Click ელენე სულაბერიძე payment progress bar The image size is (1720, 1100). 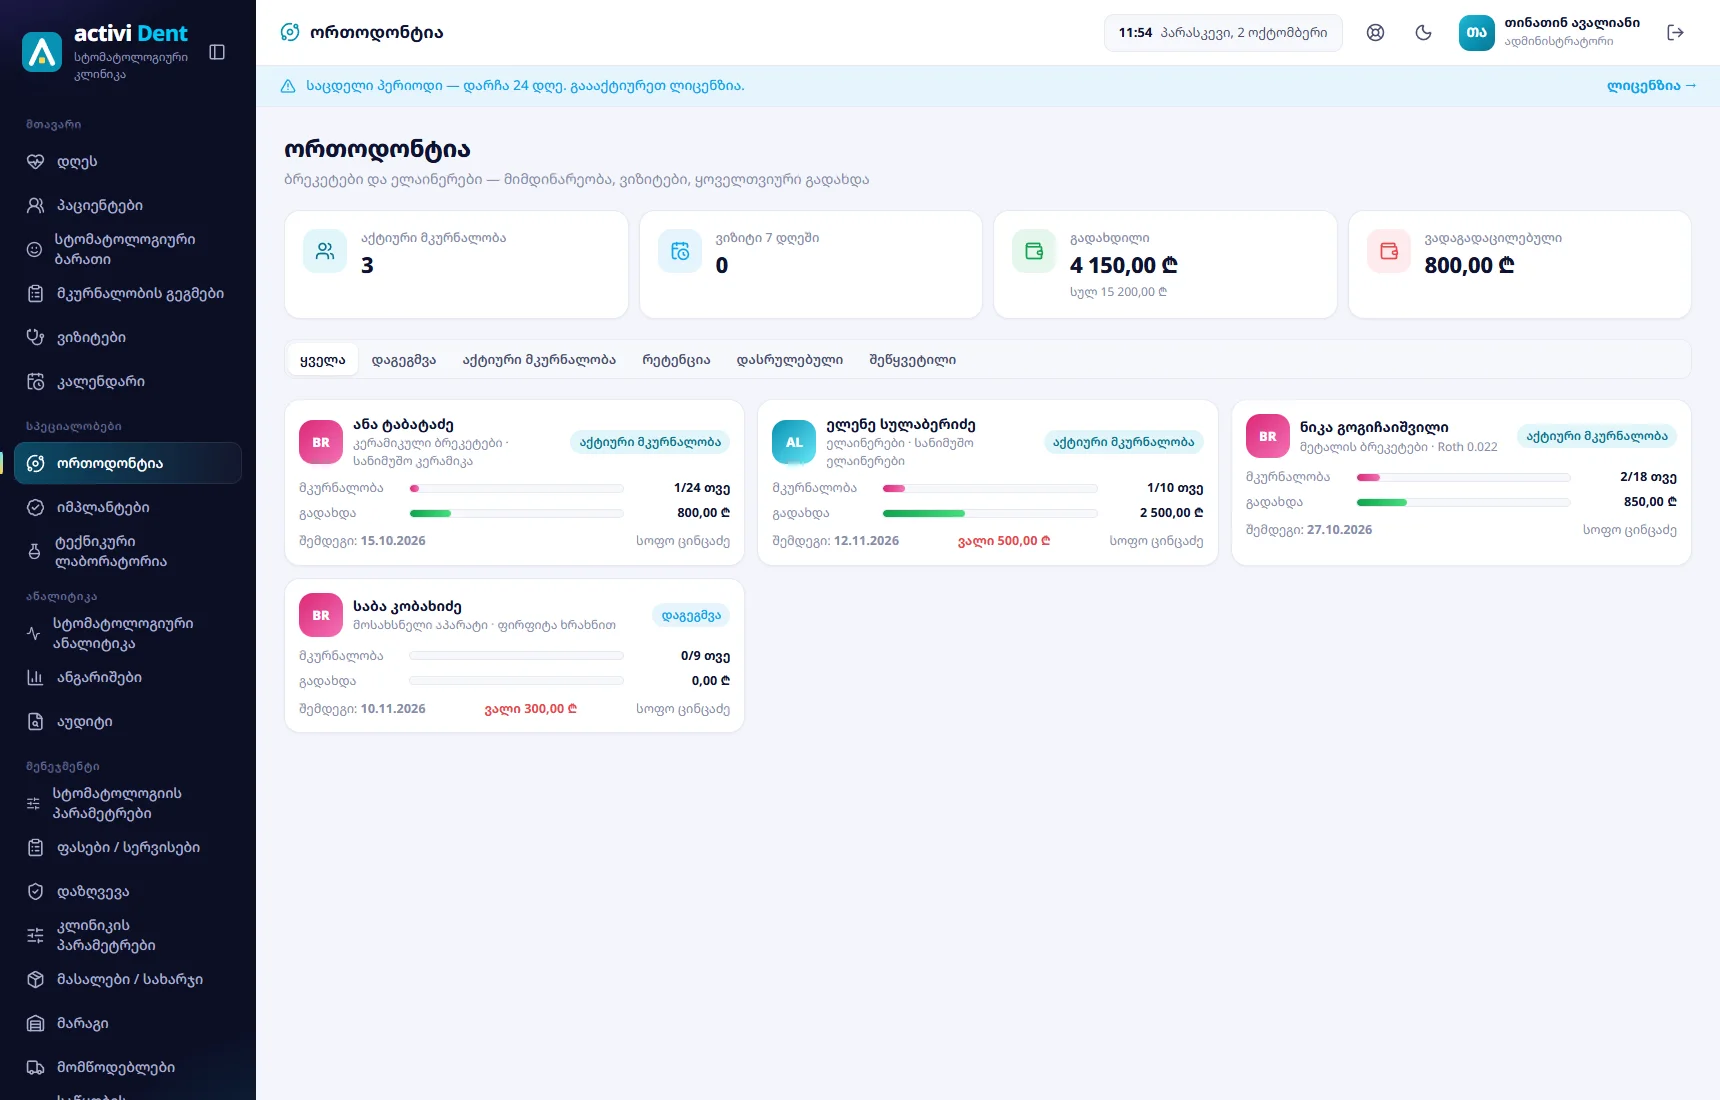pyautogui.click(x=990, y=513)
